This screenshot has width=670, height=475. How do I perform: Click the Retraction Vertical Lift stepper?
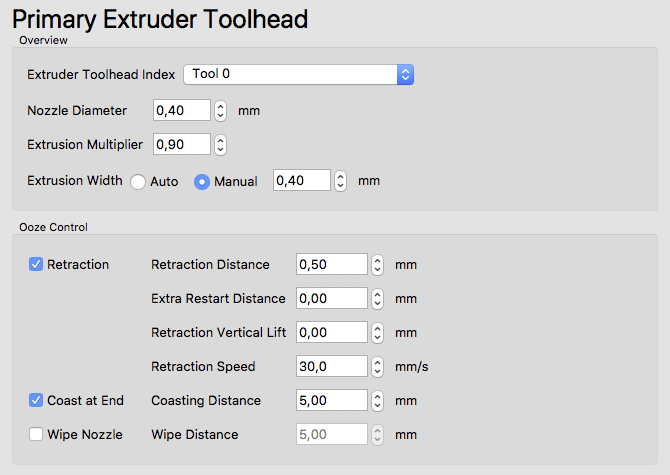coord(378,333)
